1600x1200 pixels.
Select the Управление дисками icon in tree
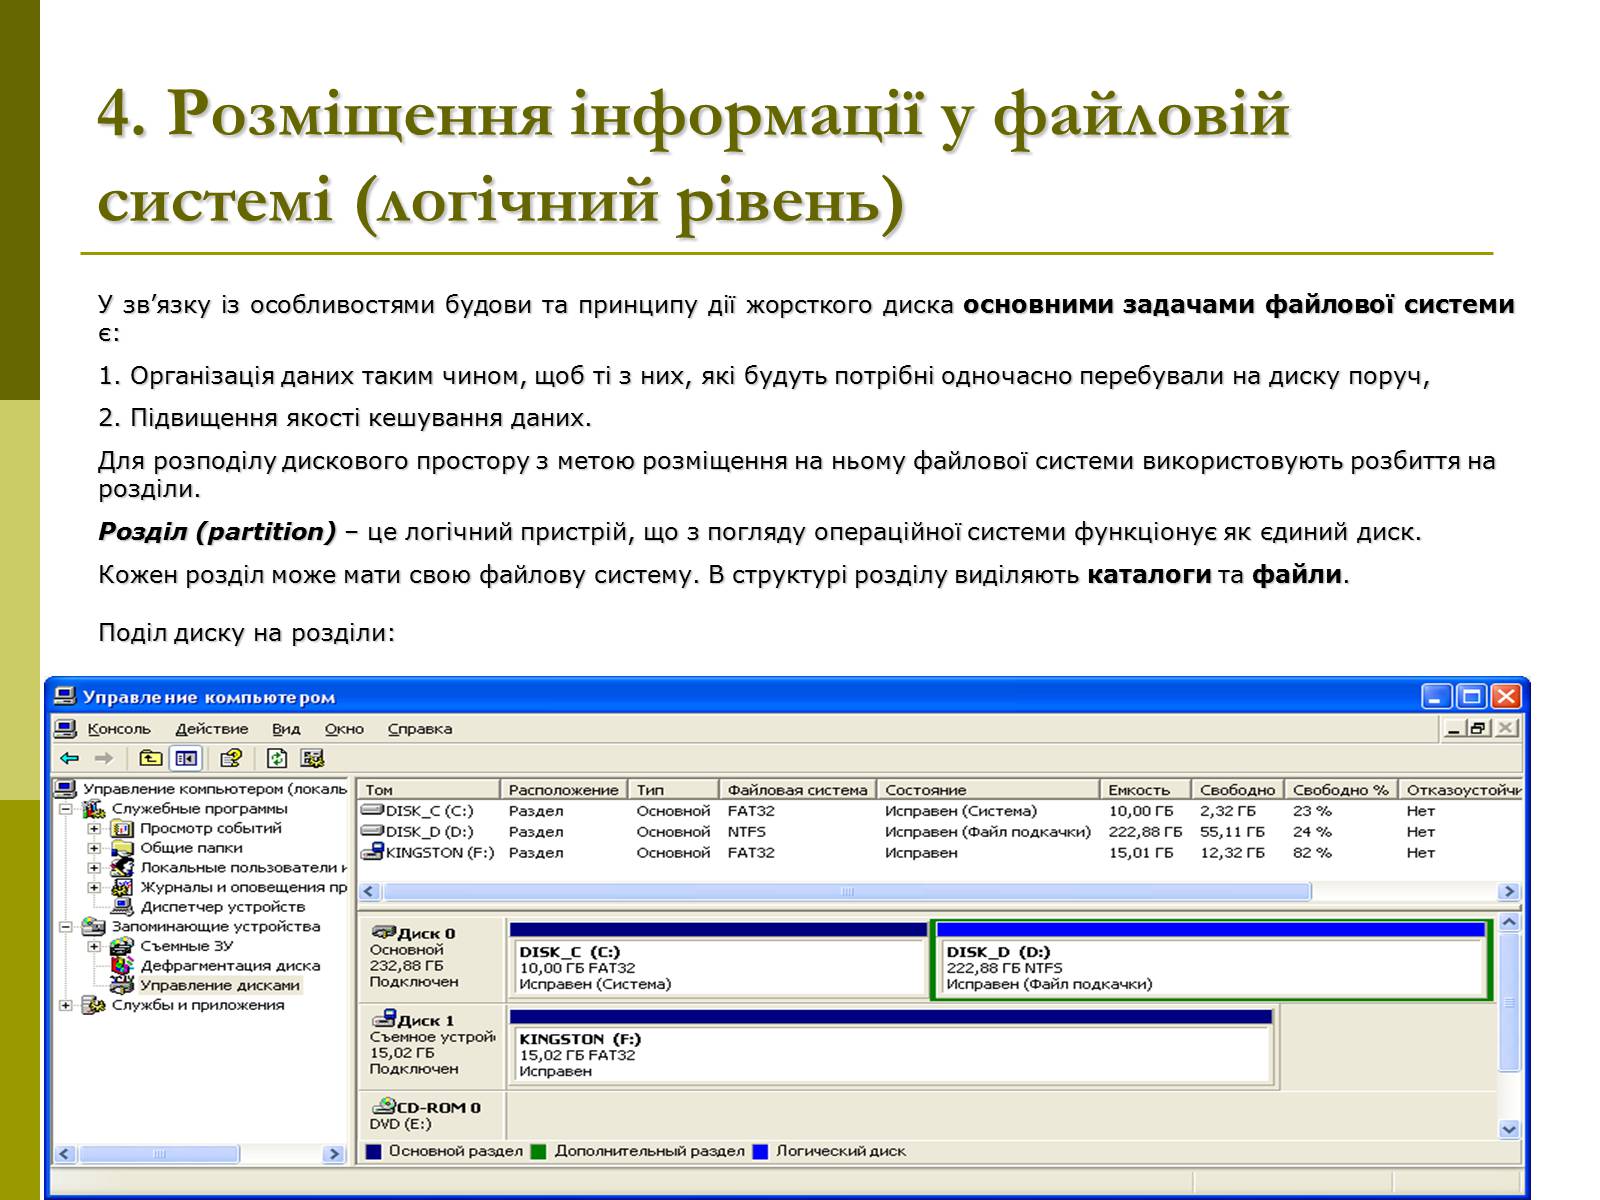click(122, 985)
